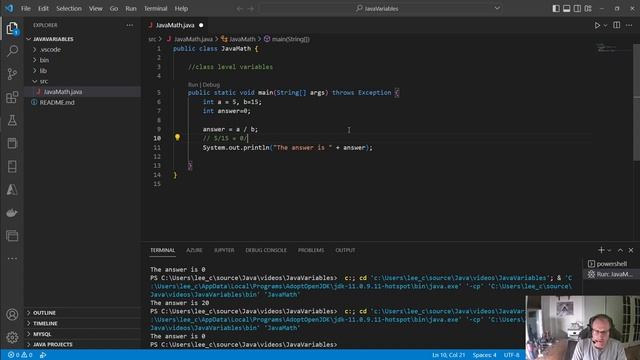Open the Testing flask view
Viewport: 640px width, 360px height.
(x=12, y=120)
